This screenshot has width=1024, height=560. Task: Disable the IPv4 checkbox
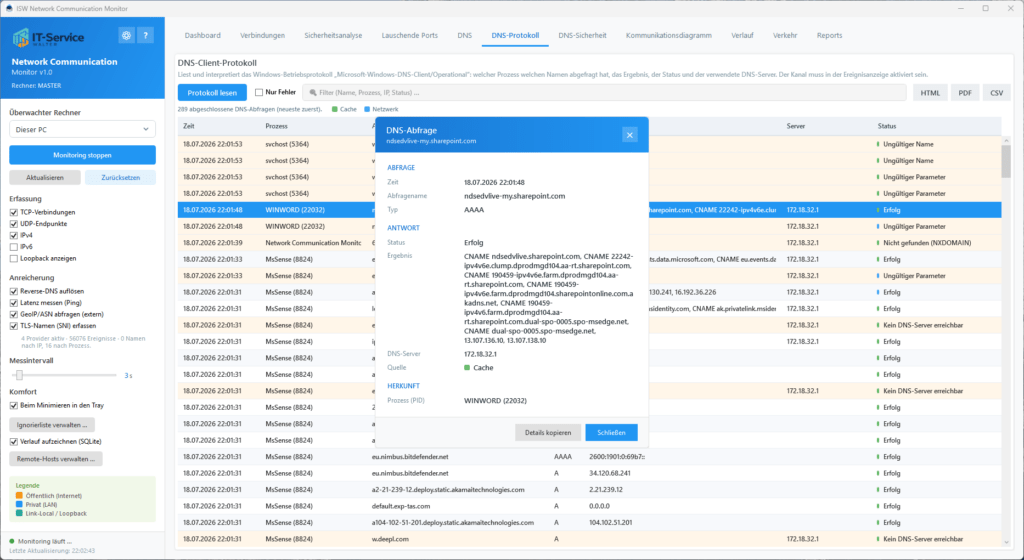(14, 235)
